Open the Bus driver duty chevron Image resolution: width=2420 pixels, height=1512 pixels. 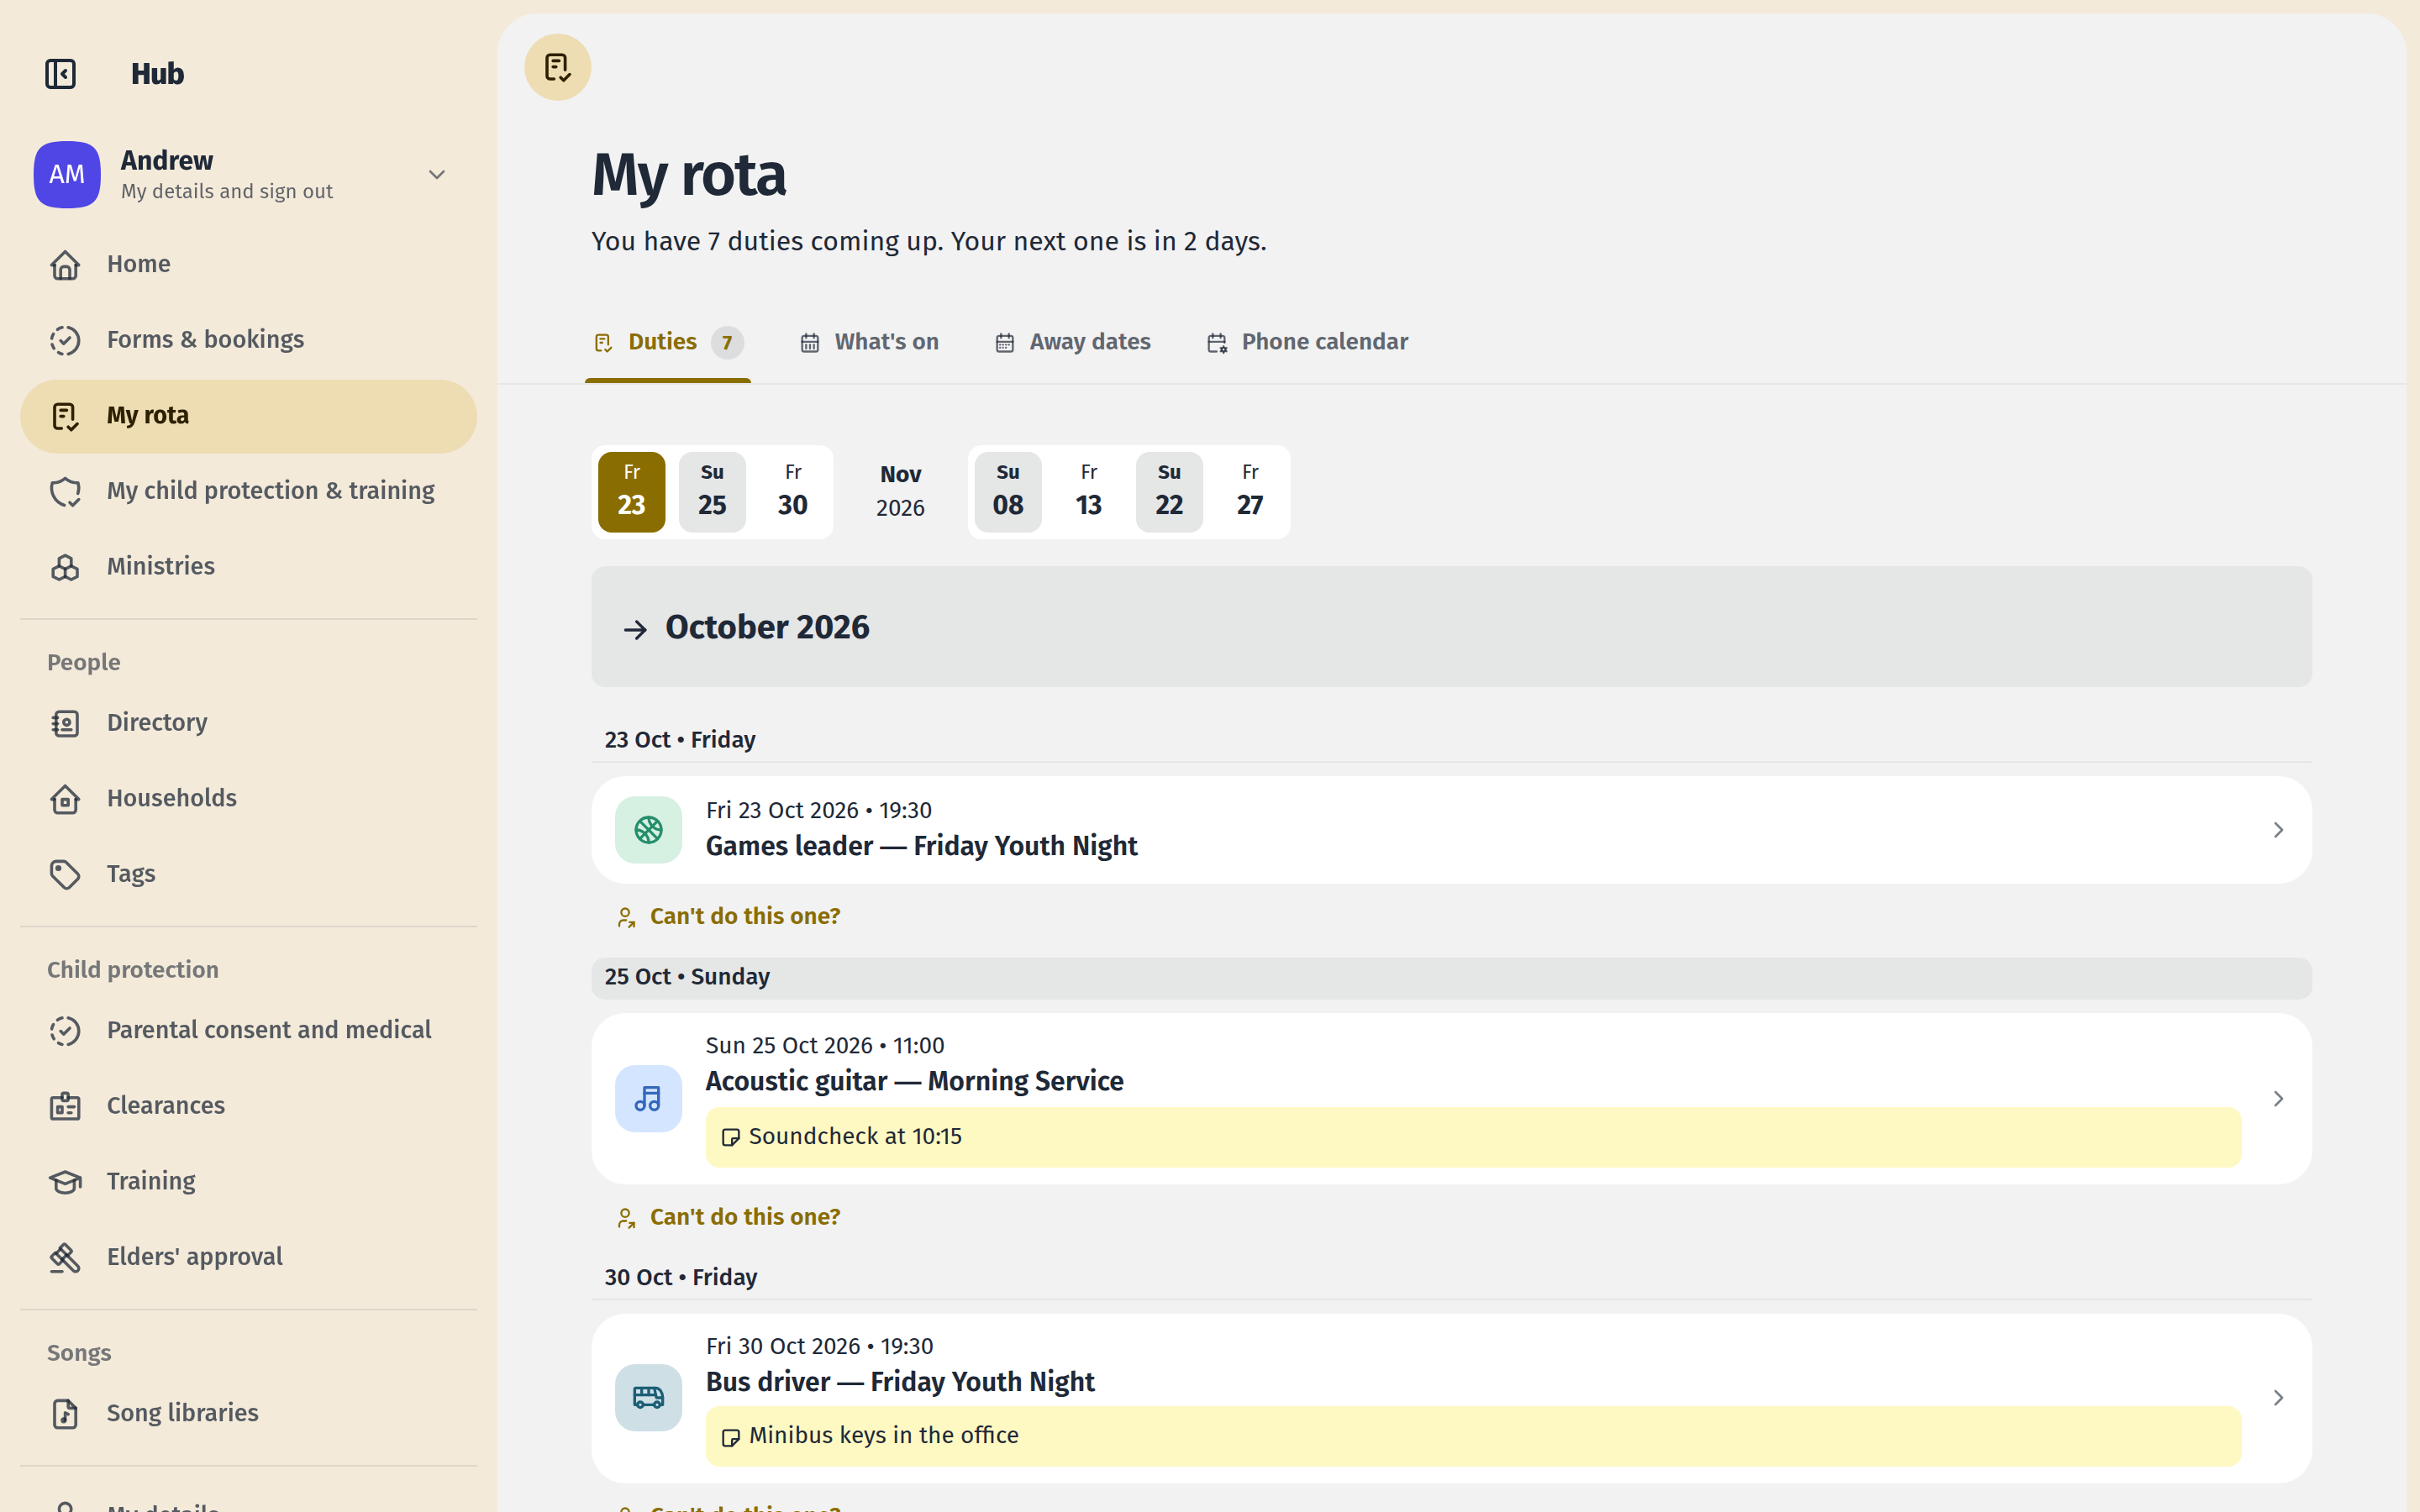tap(2278, 1398)
